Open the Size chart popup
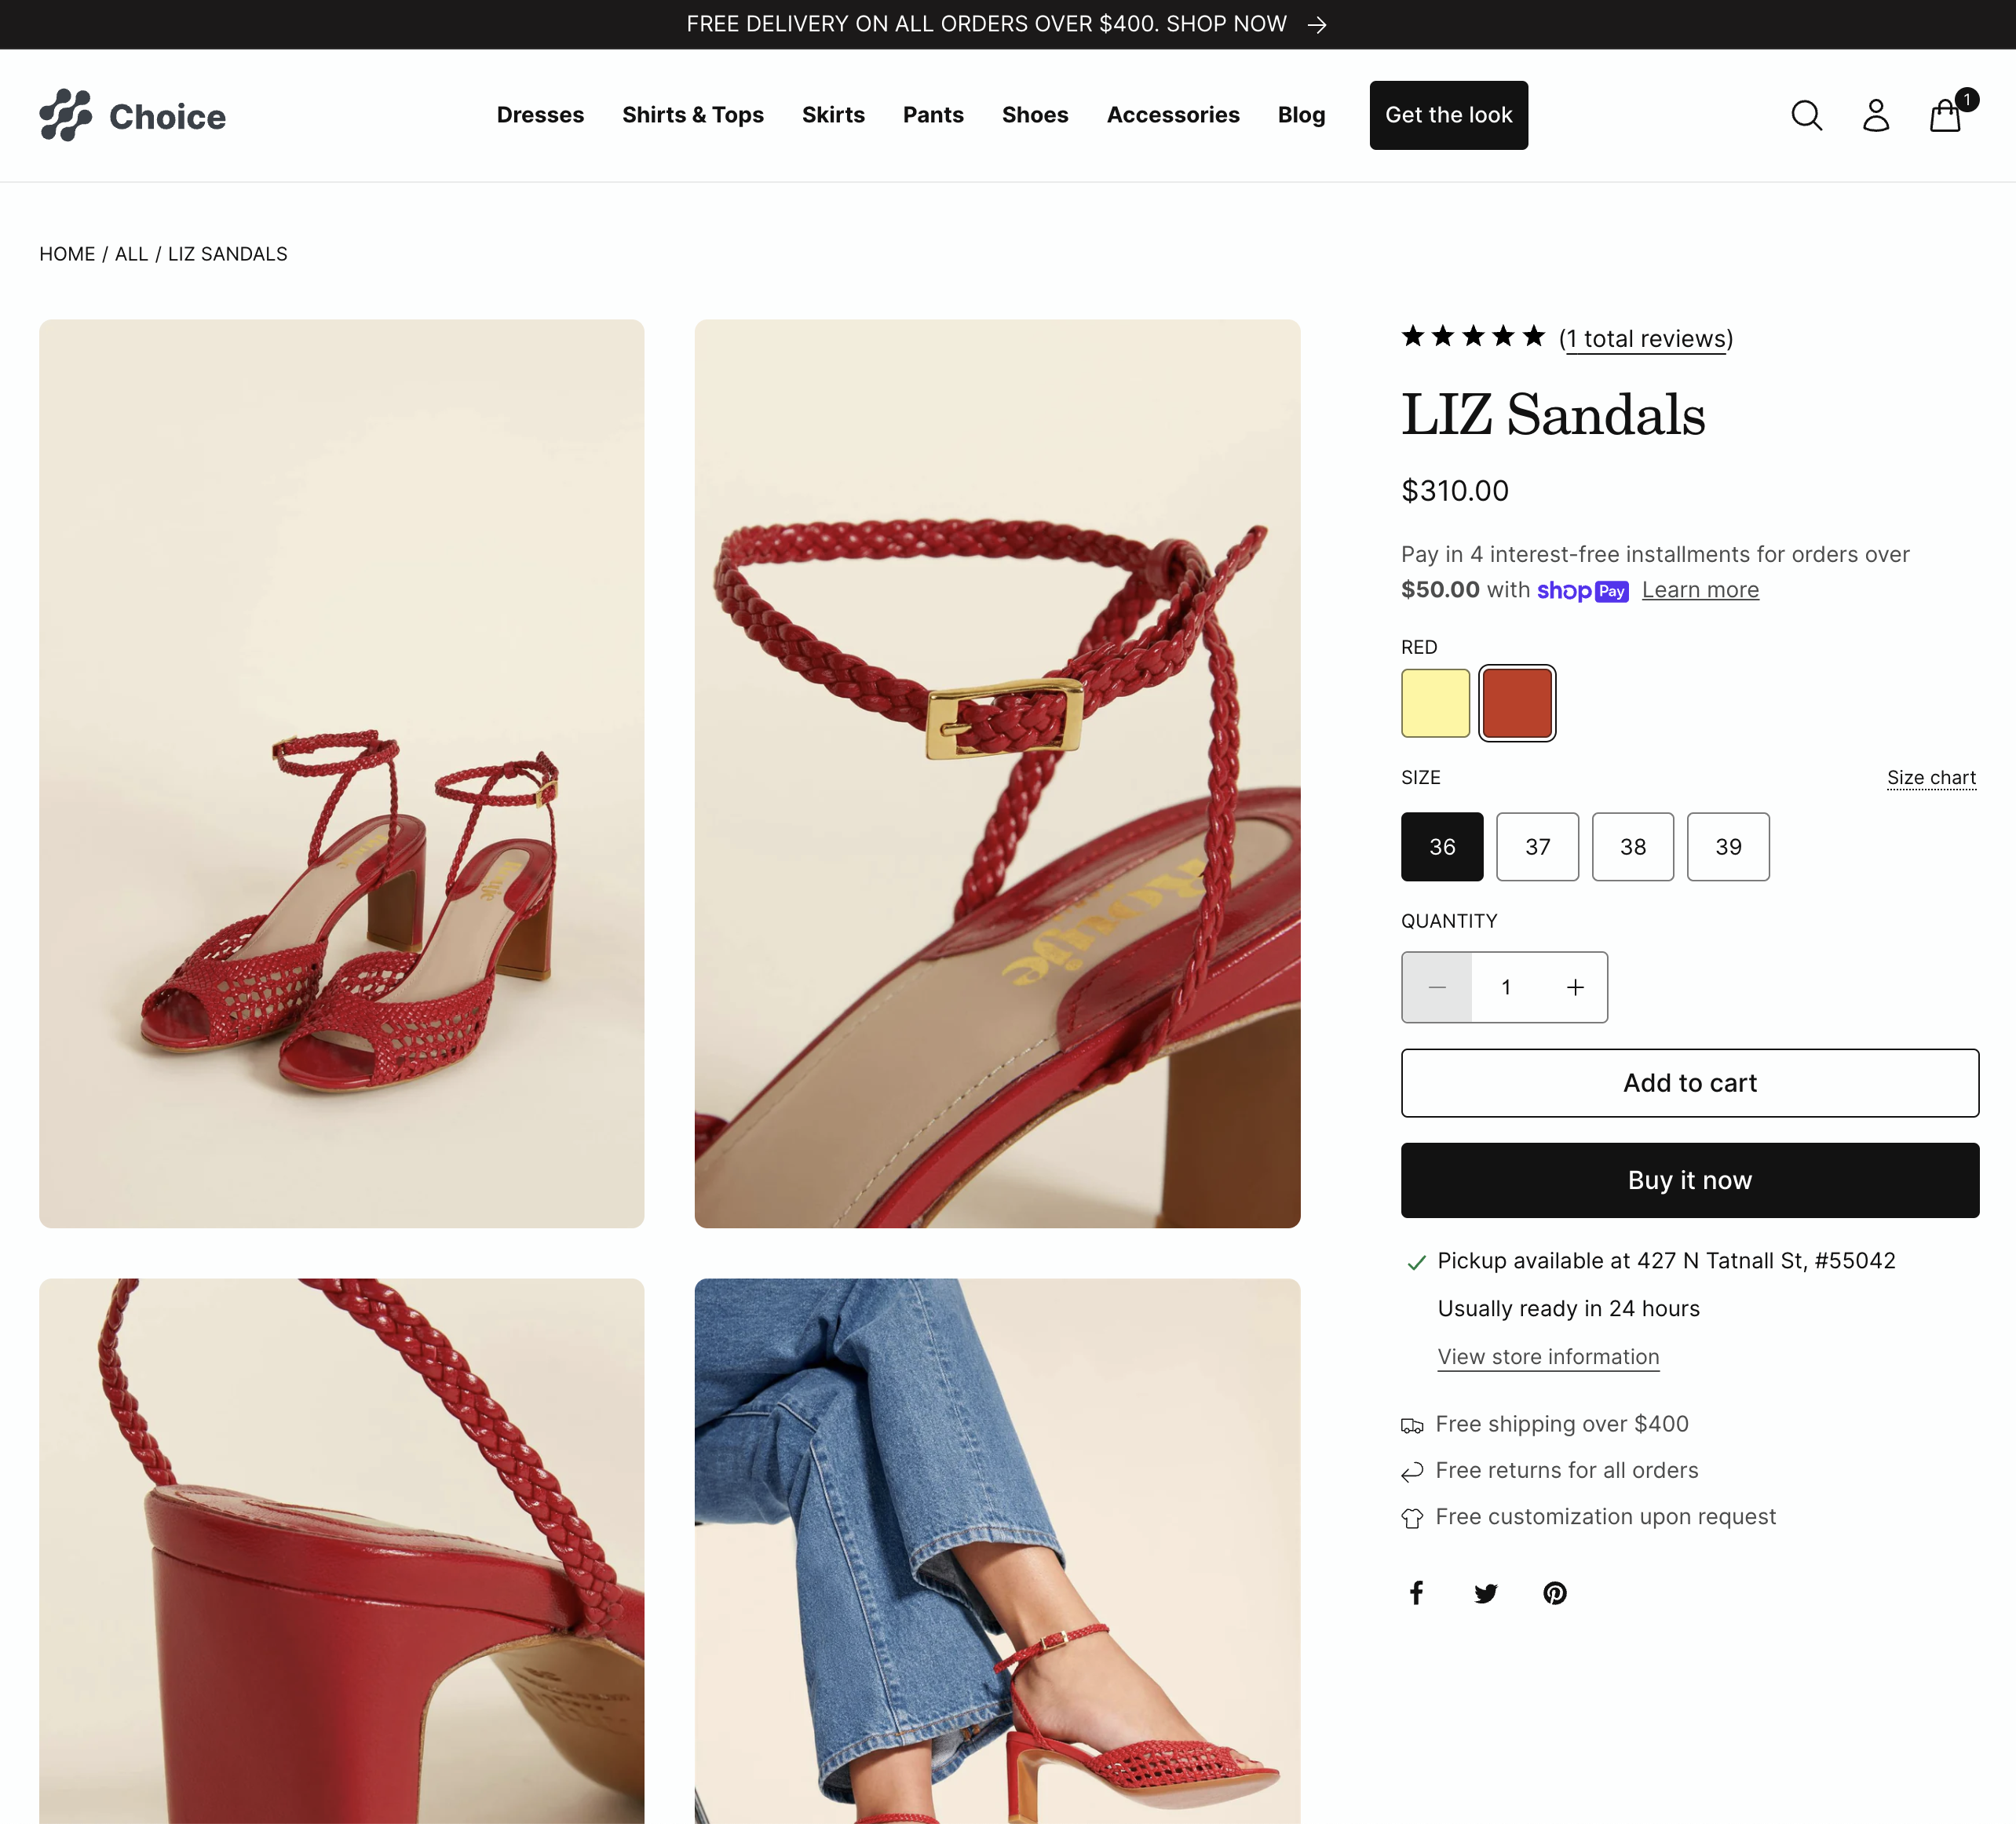Screen dimensions: 2016x1824 [x=1931, y=778]
